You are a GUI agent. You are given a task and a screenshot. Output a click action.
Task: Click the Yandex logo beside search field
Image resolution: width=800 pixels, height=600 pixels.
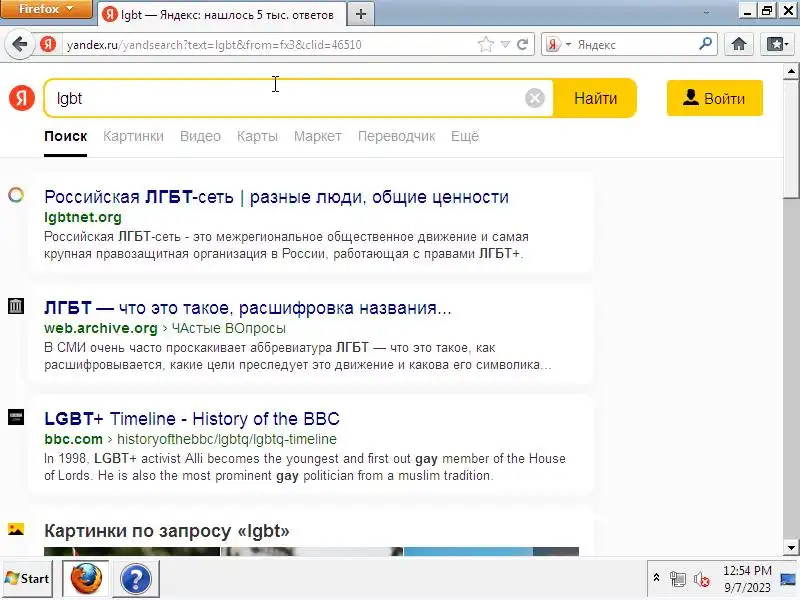(x=22, y=98)
